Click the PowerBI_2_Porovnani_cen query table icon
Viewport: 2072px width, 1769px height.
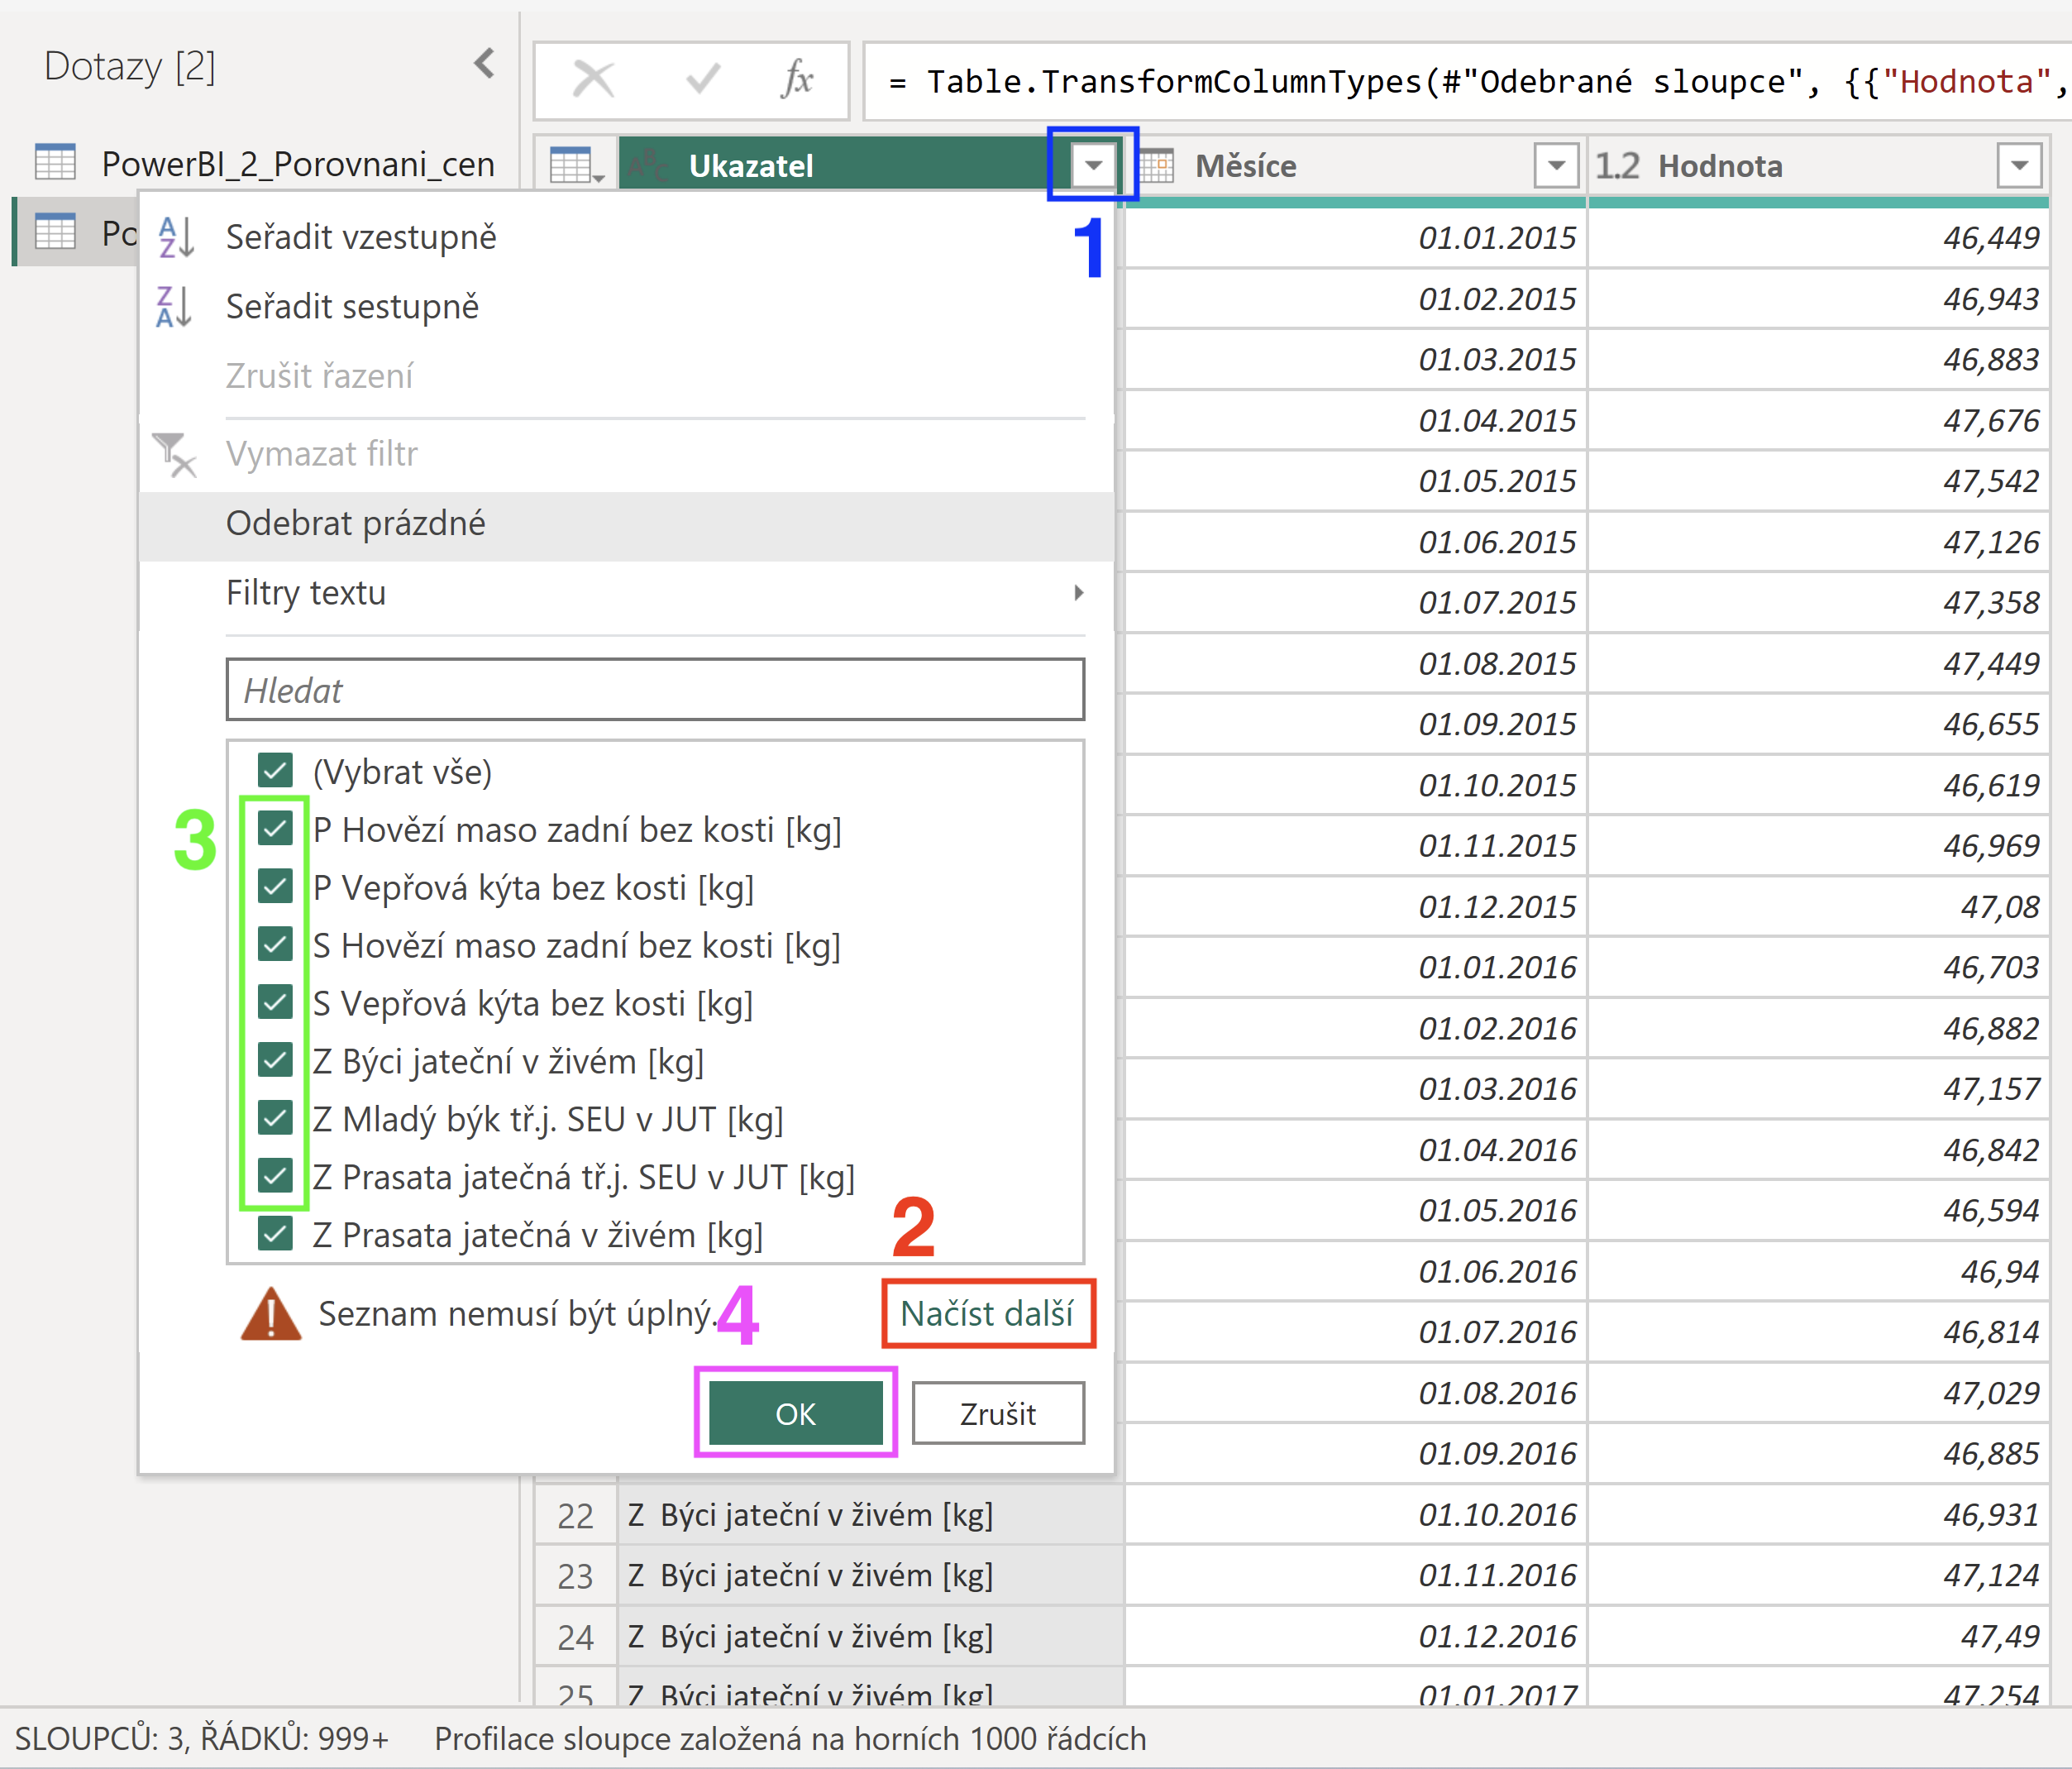(x=55, y=162)
